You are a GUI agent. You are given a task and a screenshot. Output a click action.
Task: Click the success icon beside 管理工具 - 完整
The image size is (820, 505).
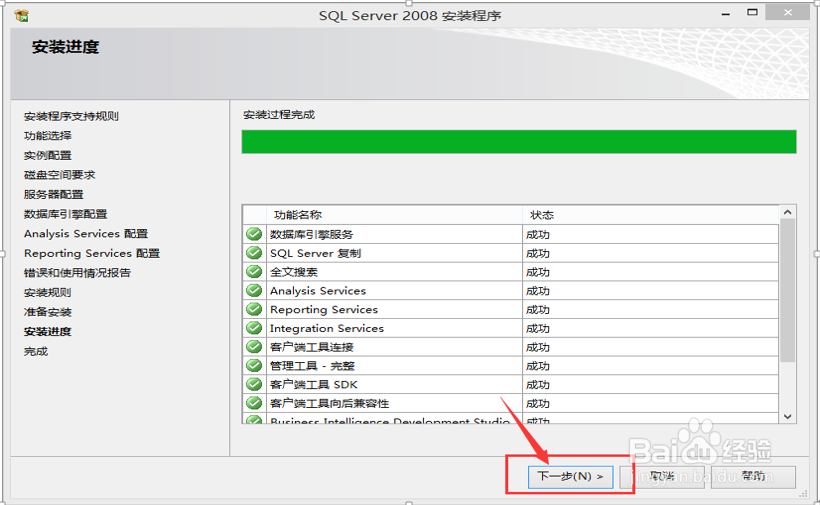coord(254,366)
